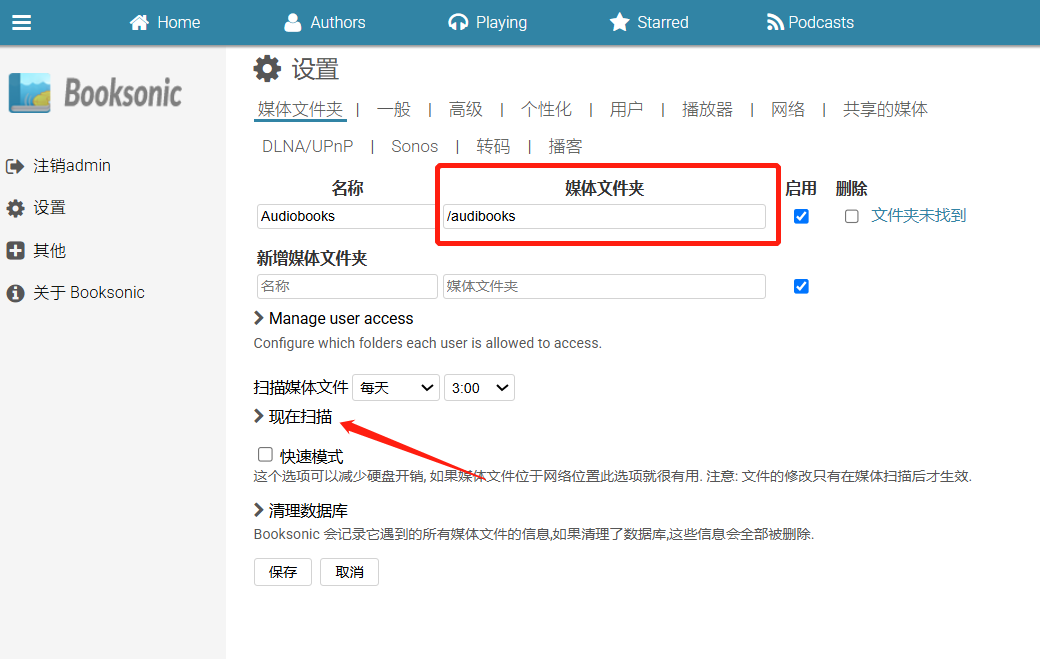Open the hamburger menu
Viewport: 1040px width, 659px height.
click(22, 22)
